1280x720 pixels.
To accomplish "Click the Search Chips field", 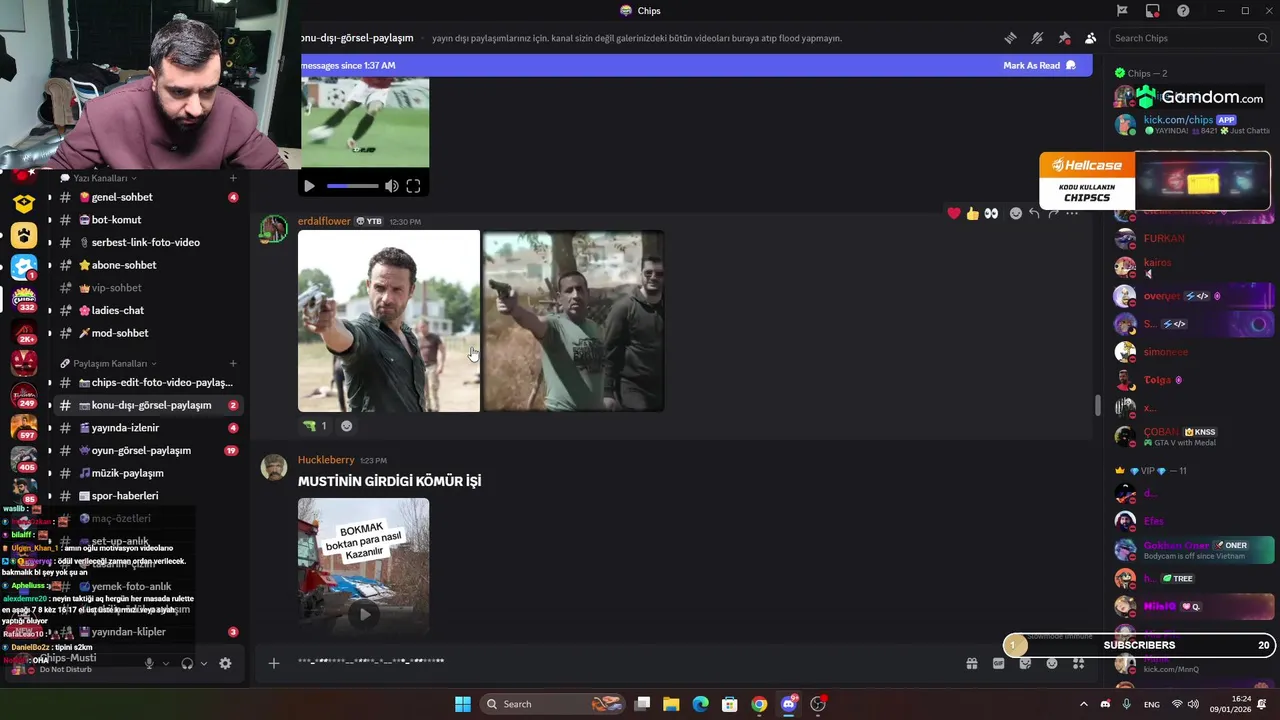I will (1190, 38).
